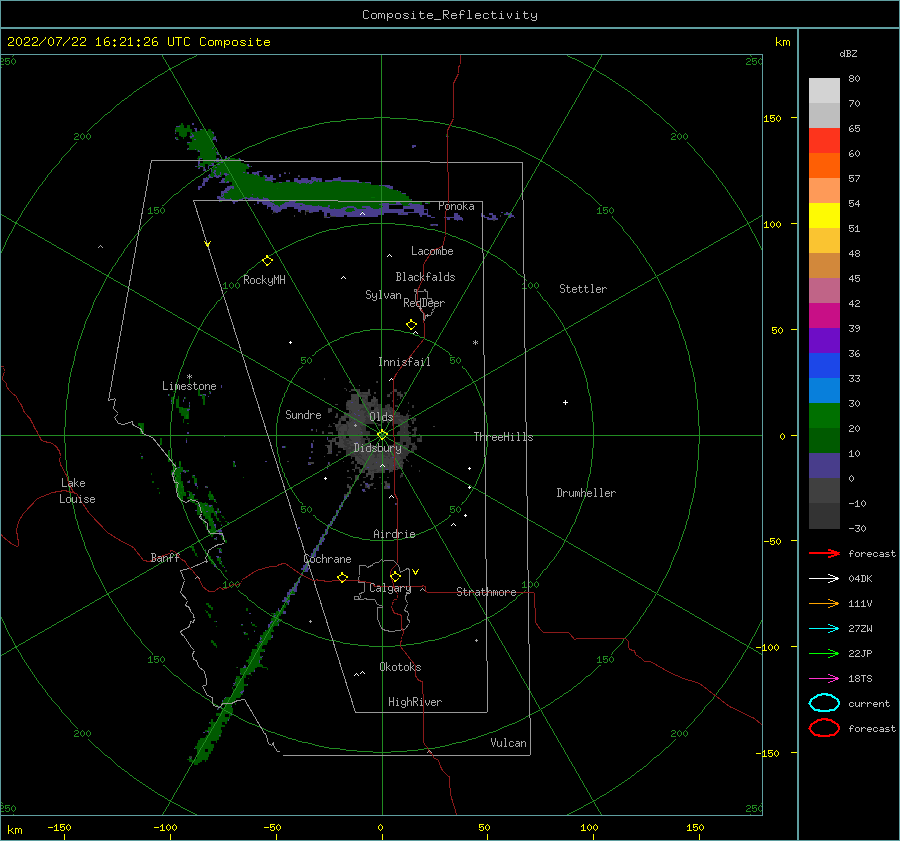Click the Banff label

(x=165, y=557)
